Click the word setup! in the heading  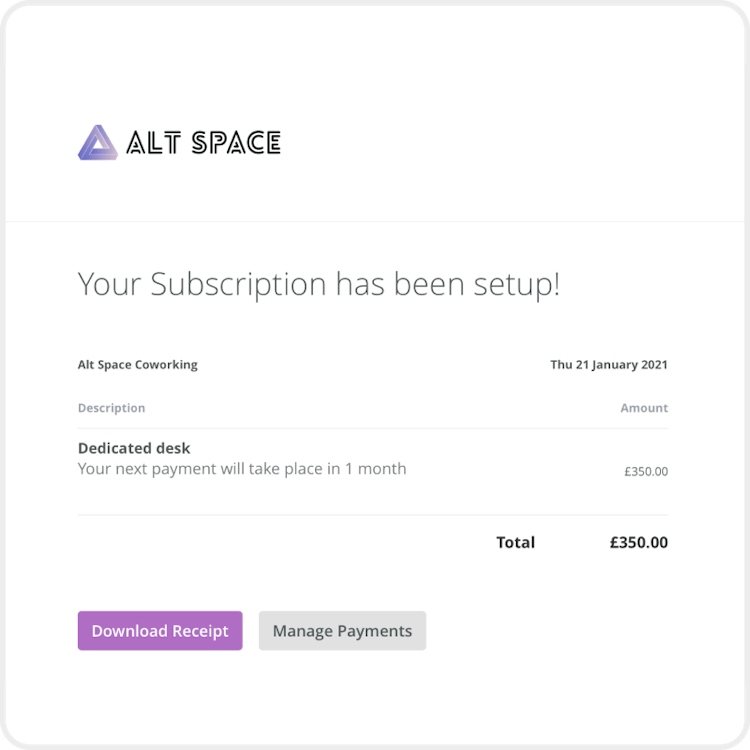click(x=517, y=285)
